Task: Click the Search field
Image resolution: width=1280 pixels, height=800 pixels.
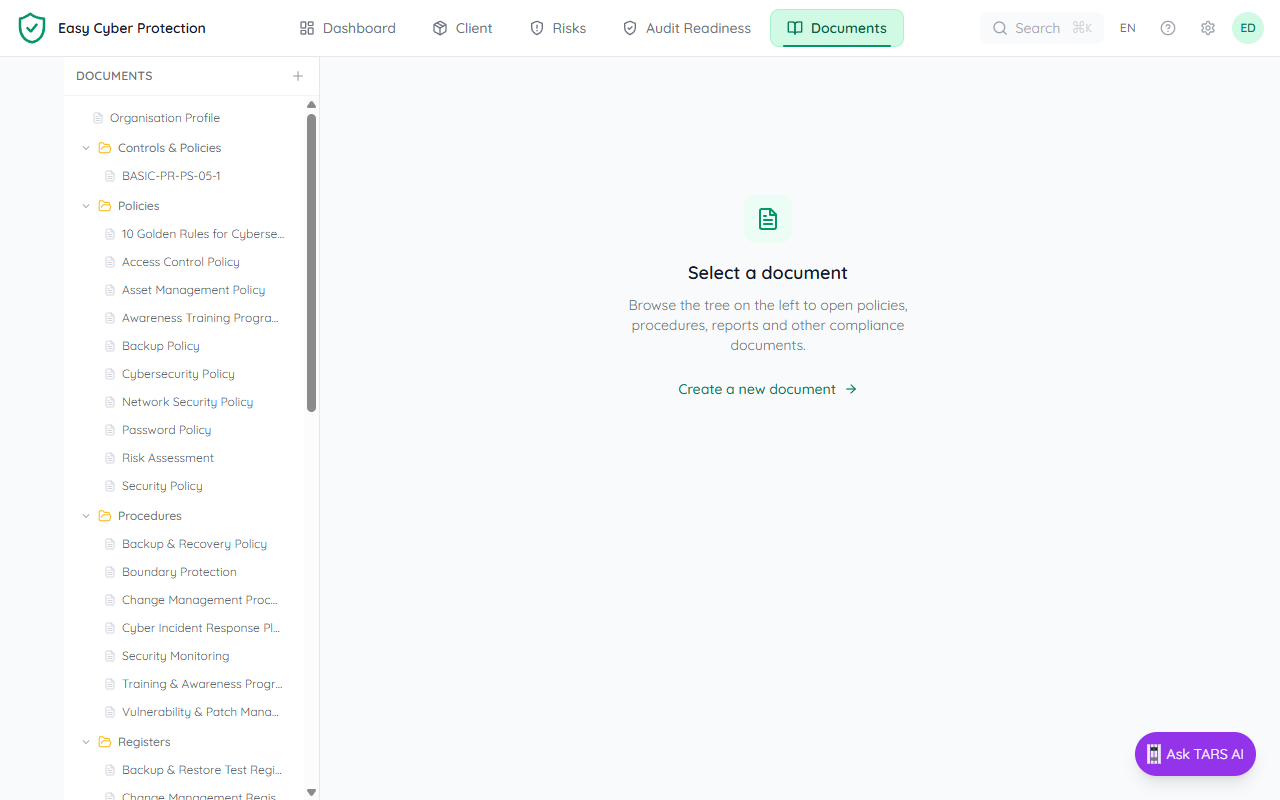Action: pos(1042,28)
